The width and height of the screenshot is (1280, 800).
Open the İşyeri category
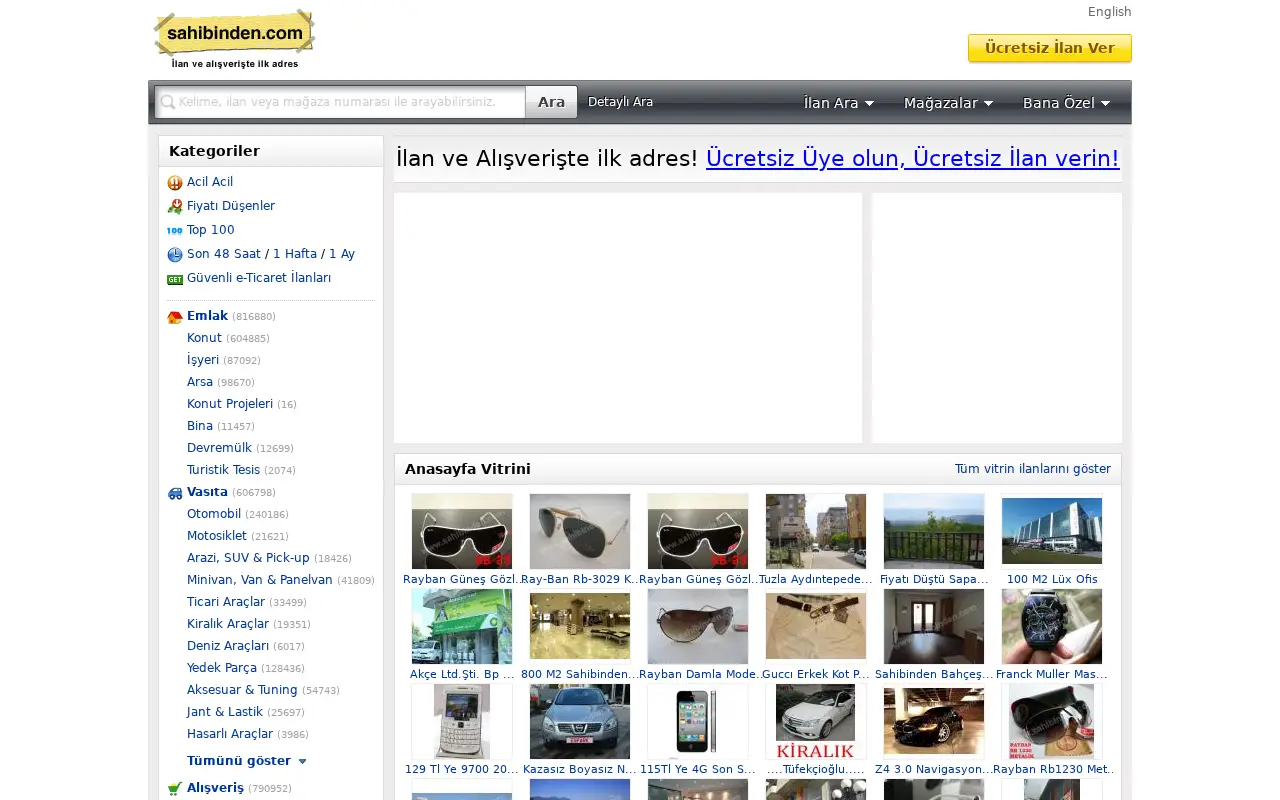click(203, 360)
